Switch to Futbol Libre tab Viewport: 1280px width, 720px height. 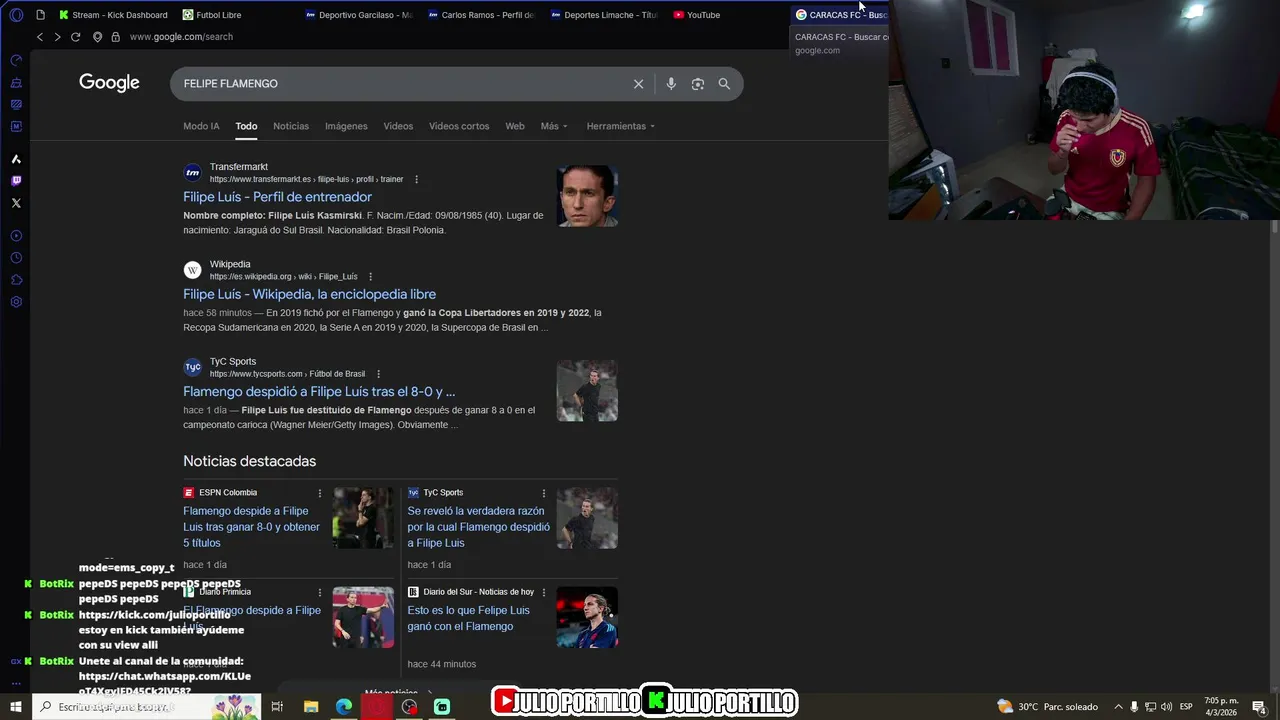[212, 15]
